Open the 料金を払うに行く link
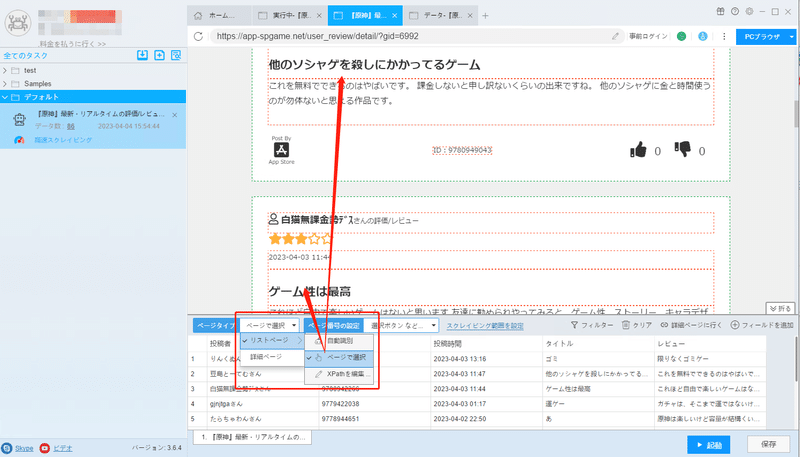The width and height of the screenshot is (800, 457). 72,44
